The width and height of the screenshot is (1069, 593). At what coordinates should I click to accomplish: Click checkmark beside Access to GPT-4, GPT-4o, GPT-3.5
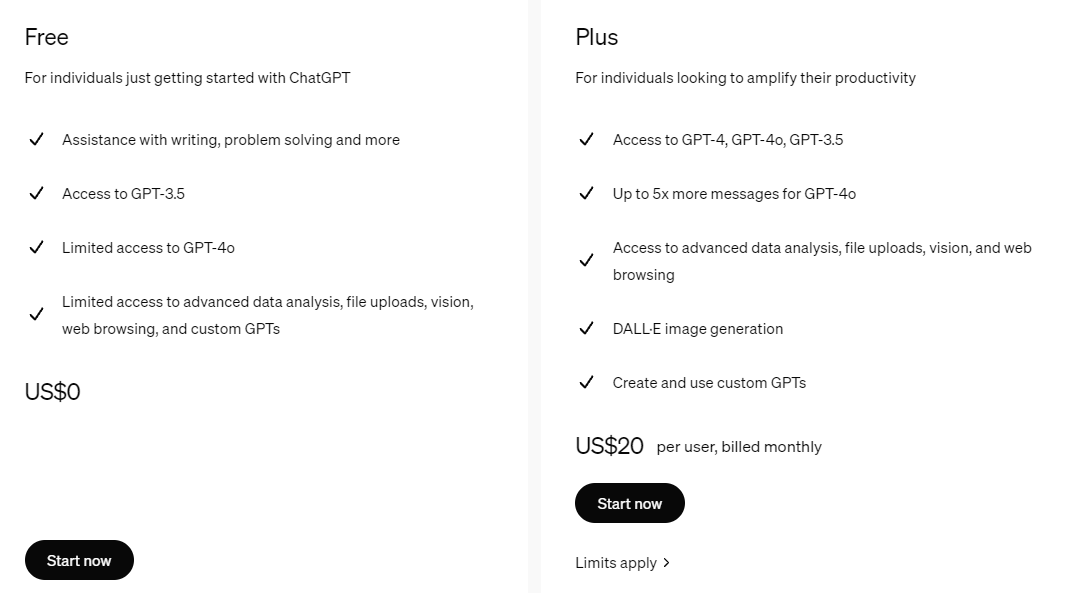pos(586,139)
